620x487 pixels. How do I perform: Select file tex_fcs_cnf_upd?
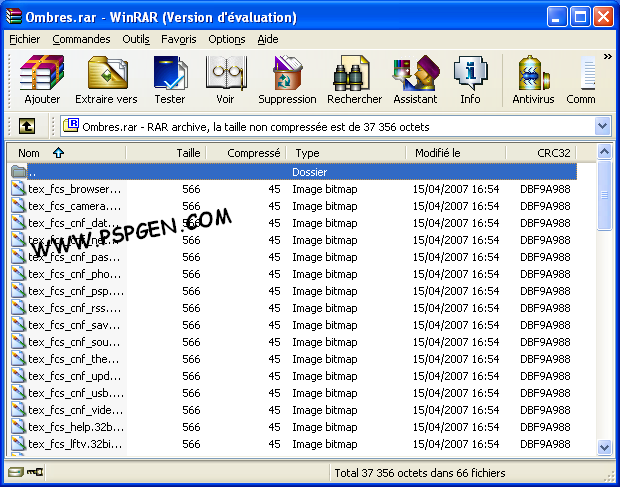tap(293, 376)
